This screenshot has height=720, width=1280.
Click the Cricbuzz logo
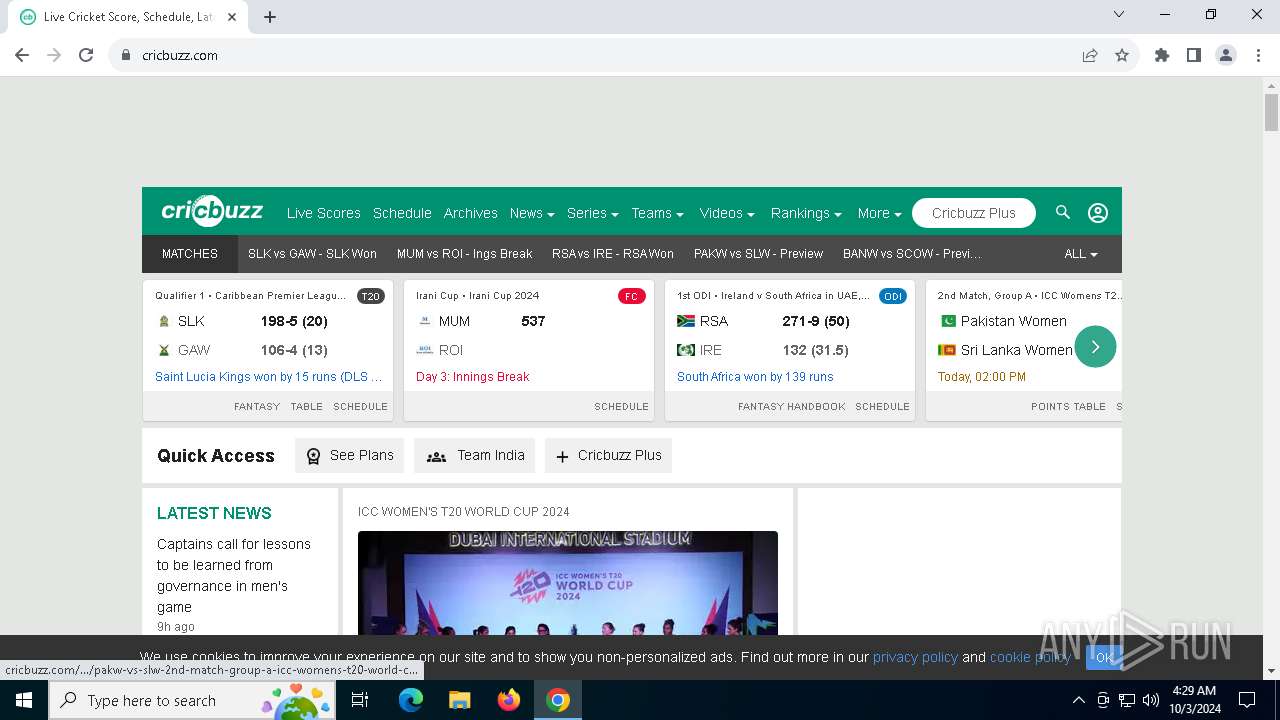coord(212,211)
